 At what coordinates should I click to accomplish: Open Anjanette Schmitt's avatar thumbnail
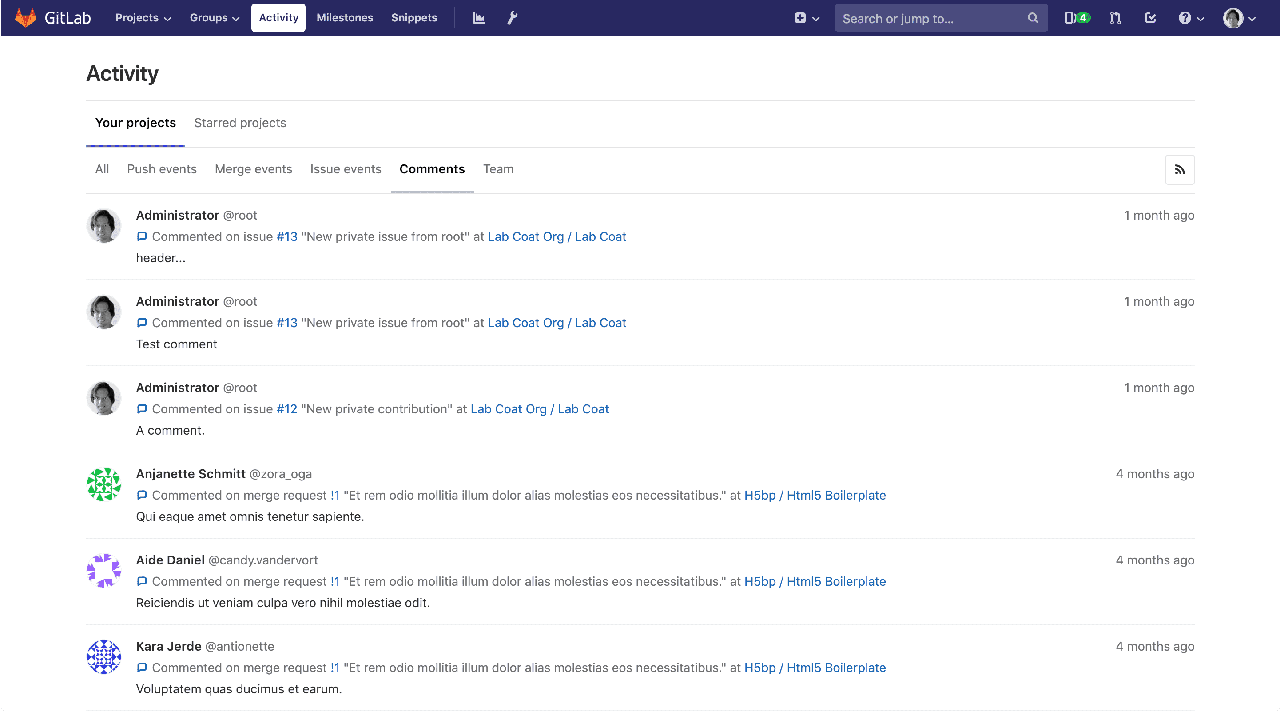(104, 484)
